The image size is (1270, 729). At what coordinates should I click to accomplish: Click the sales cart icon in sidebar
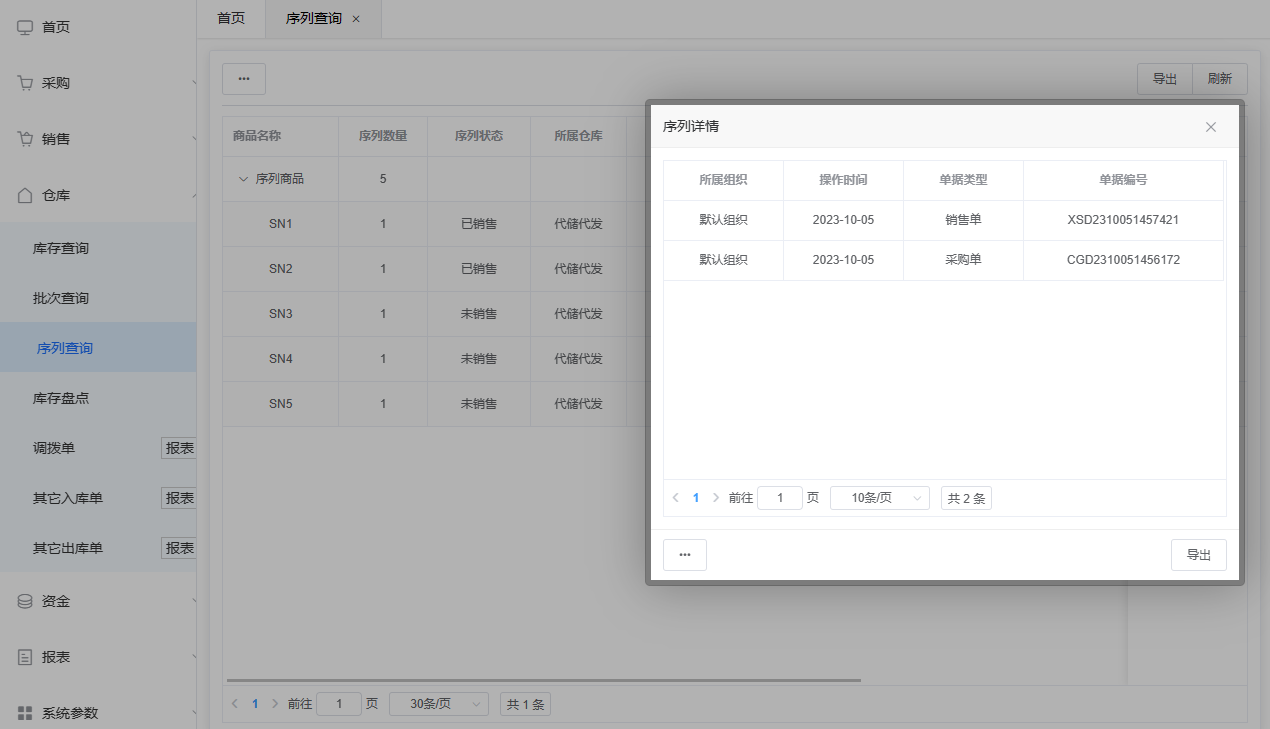26,139
